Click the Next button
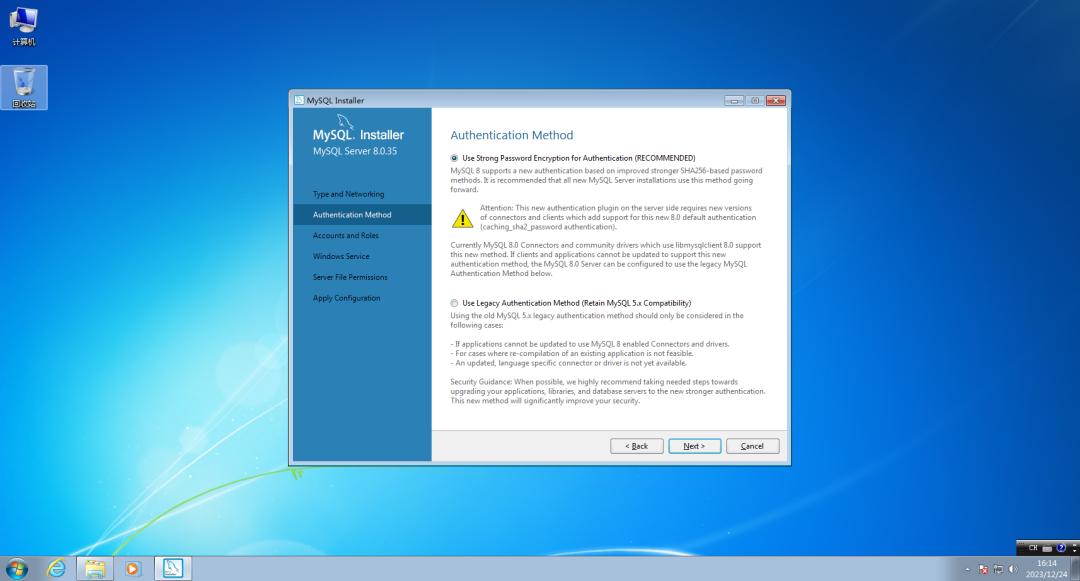The width and height of the screenshot is (1080, 581). pos(694,446)
